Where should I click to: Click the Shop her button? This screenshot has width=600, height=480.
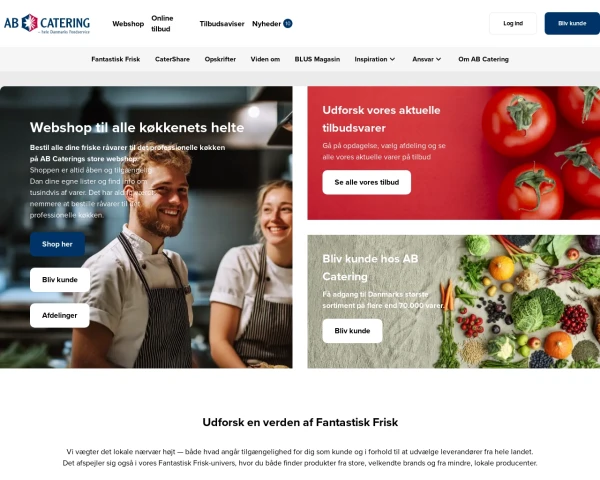(x=57, y=244)
